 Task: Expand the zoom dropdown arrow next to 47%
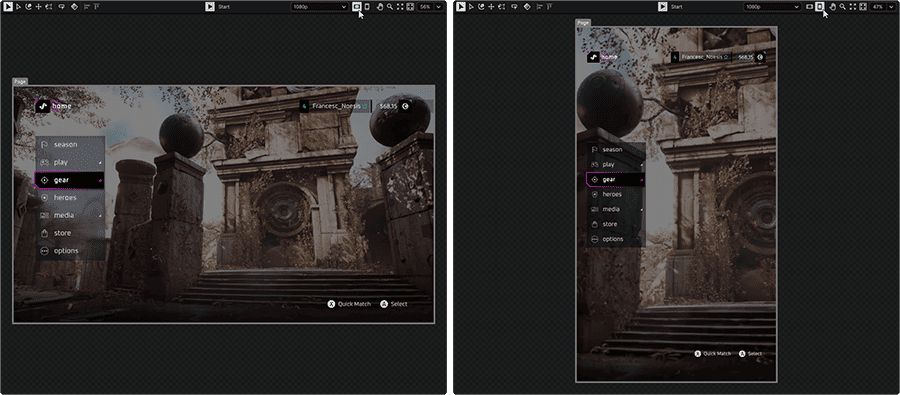coord(891,7)
